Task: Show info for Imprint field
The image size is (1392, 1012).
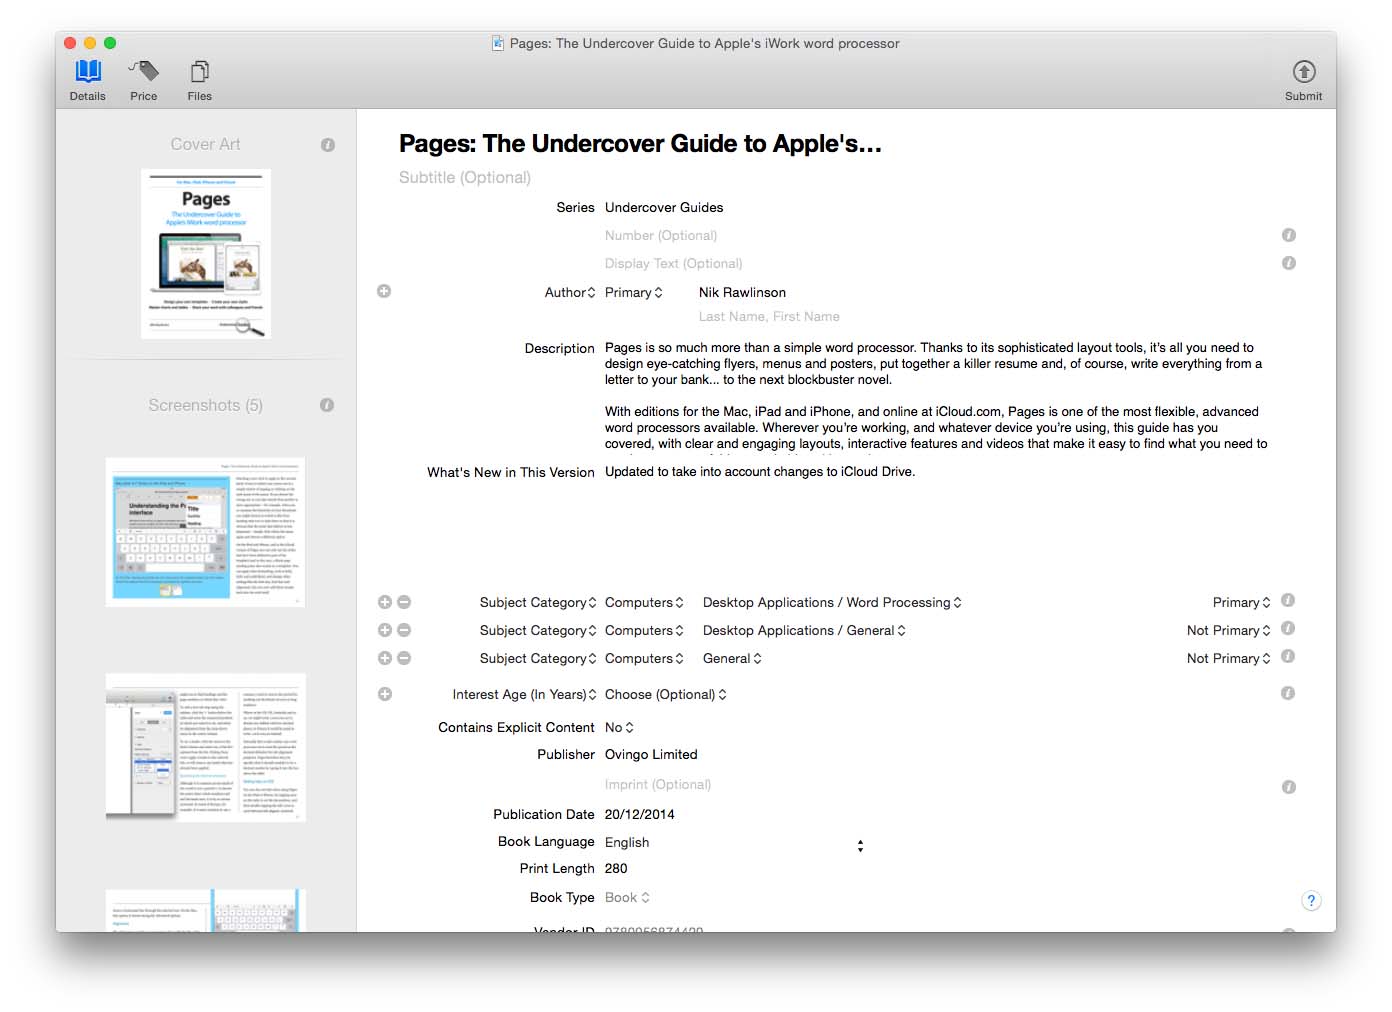Action: point(1289,787)
